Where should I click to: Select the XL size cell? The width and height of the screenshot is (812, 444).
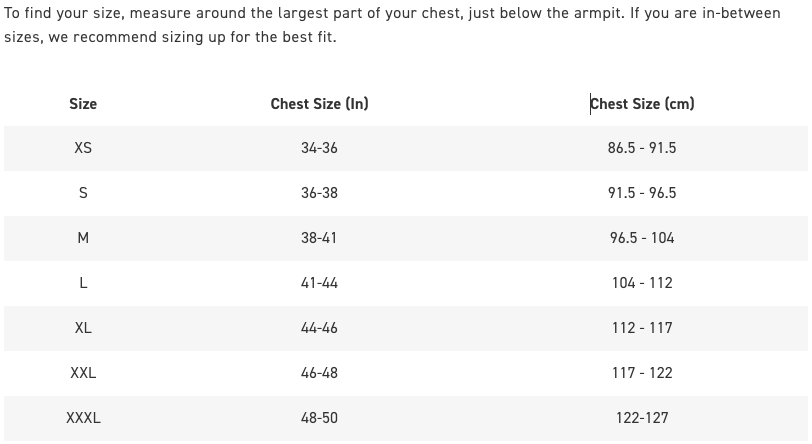click(x=83, y=328)
